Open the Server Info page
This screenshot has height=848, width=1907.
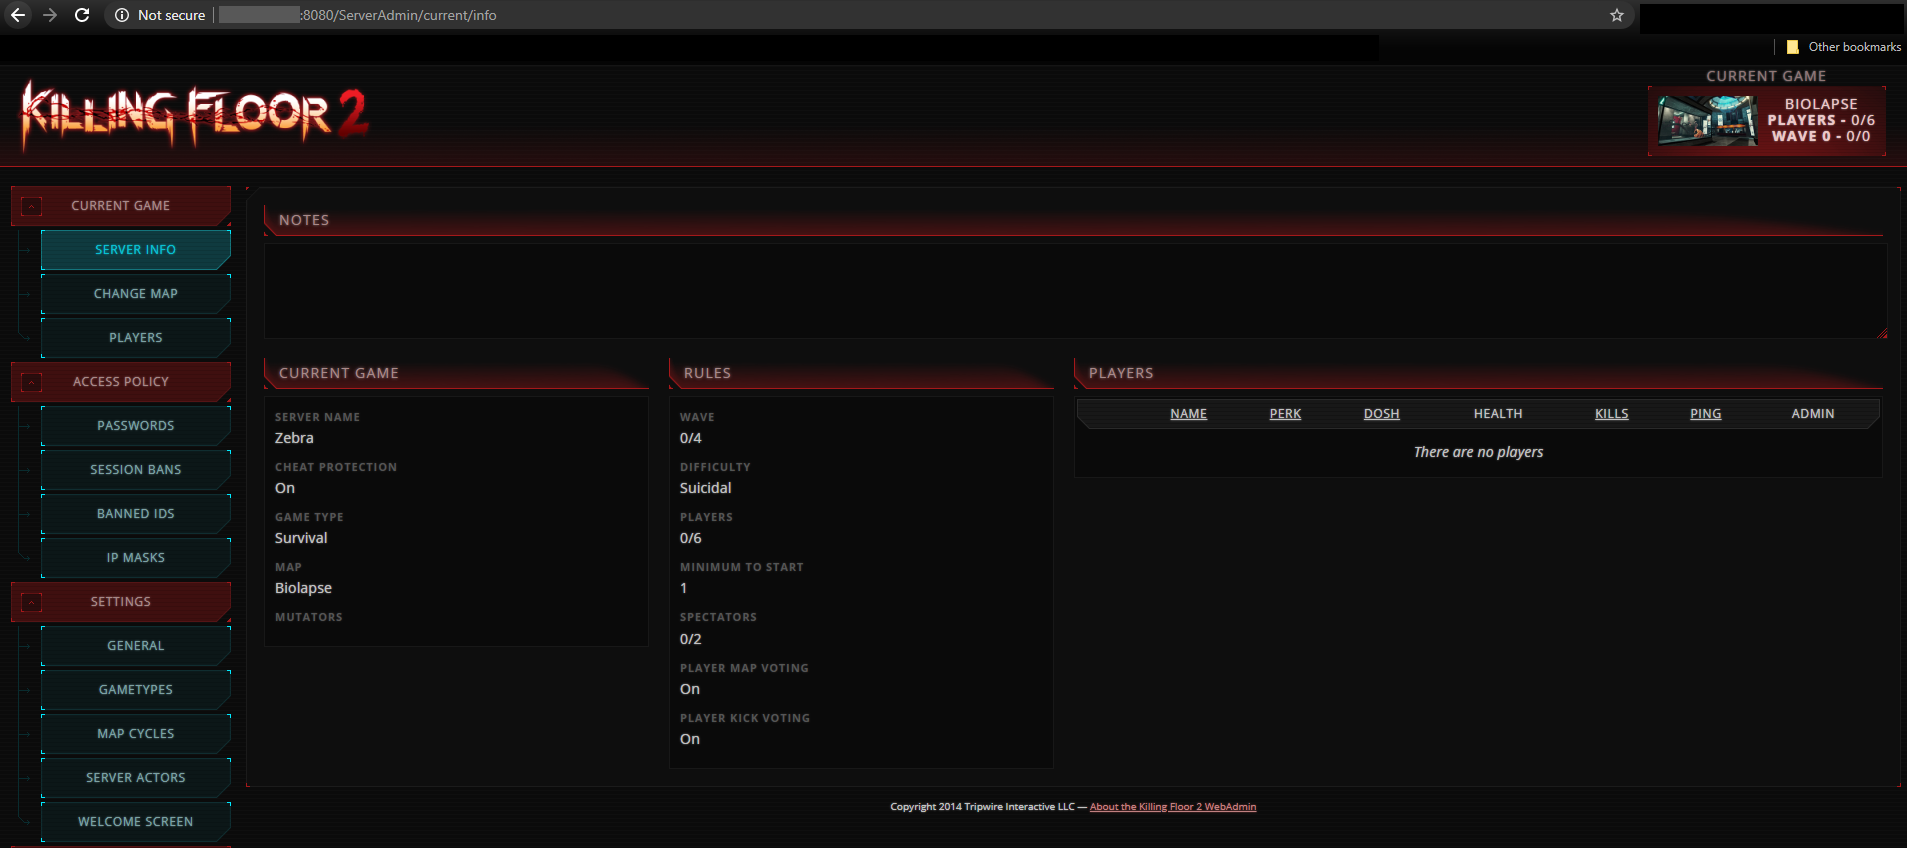[136, 250]
